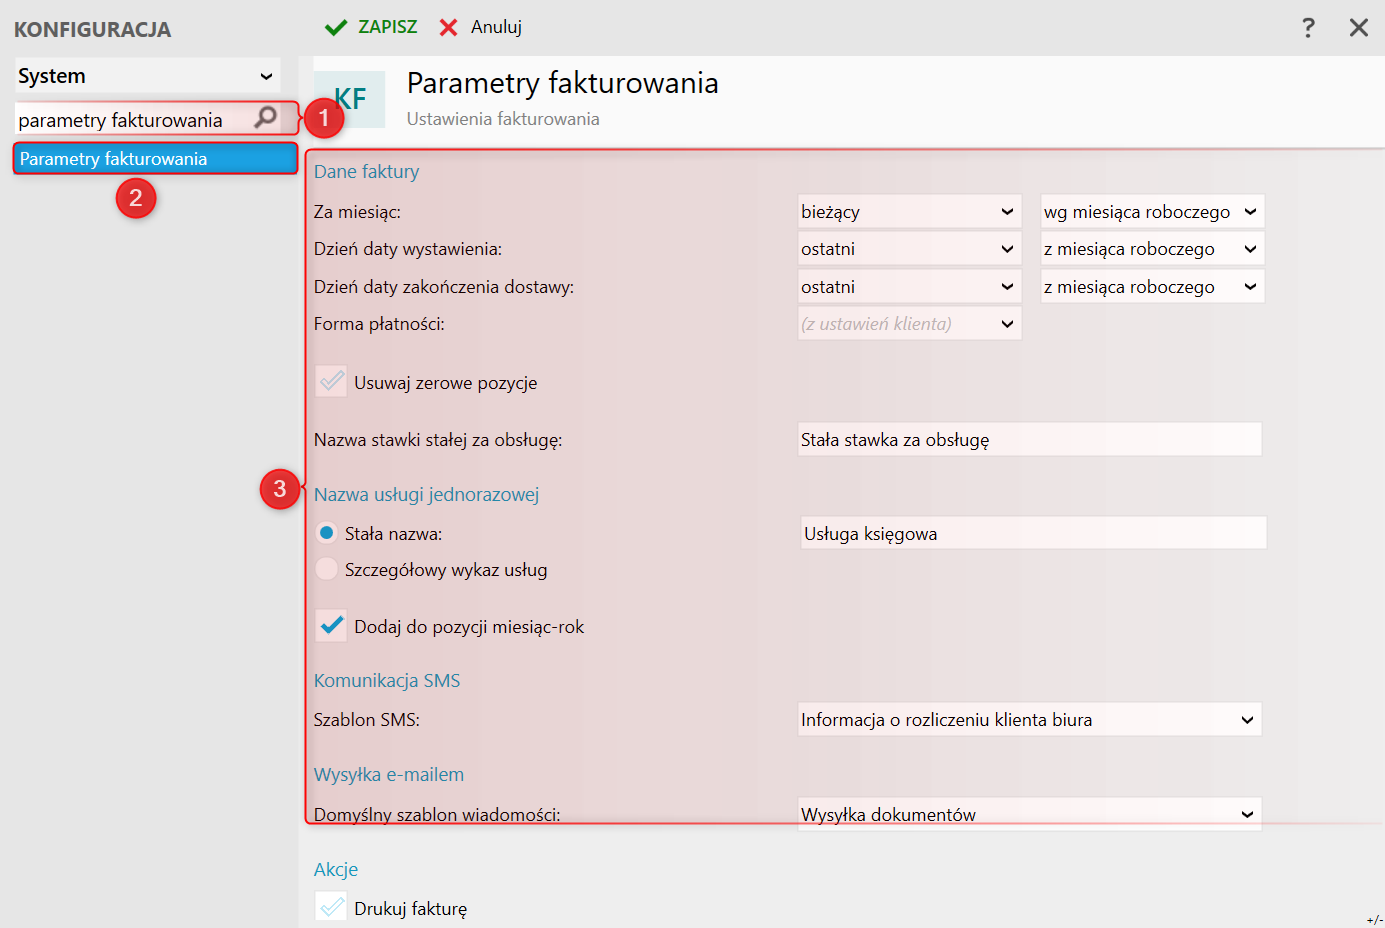Enable Drukuj fakturę checkbox

click(x=331, y=906)
